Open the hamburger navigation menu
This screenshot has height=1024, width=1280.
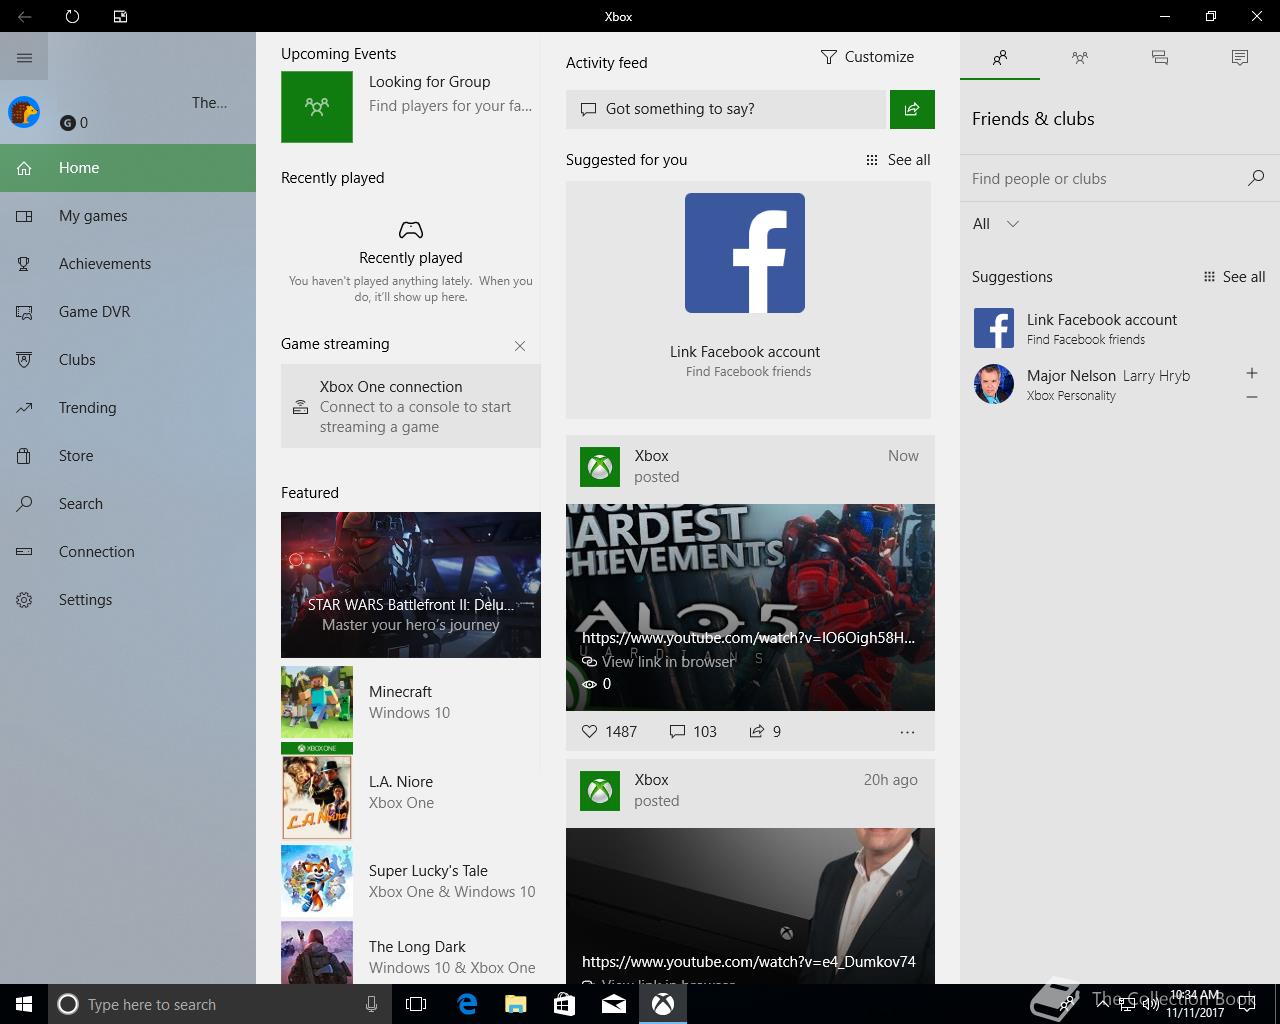pyautogui.click(x=24, y=57)
